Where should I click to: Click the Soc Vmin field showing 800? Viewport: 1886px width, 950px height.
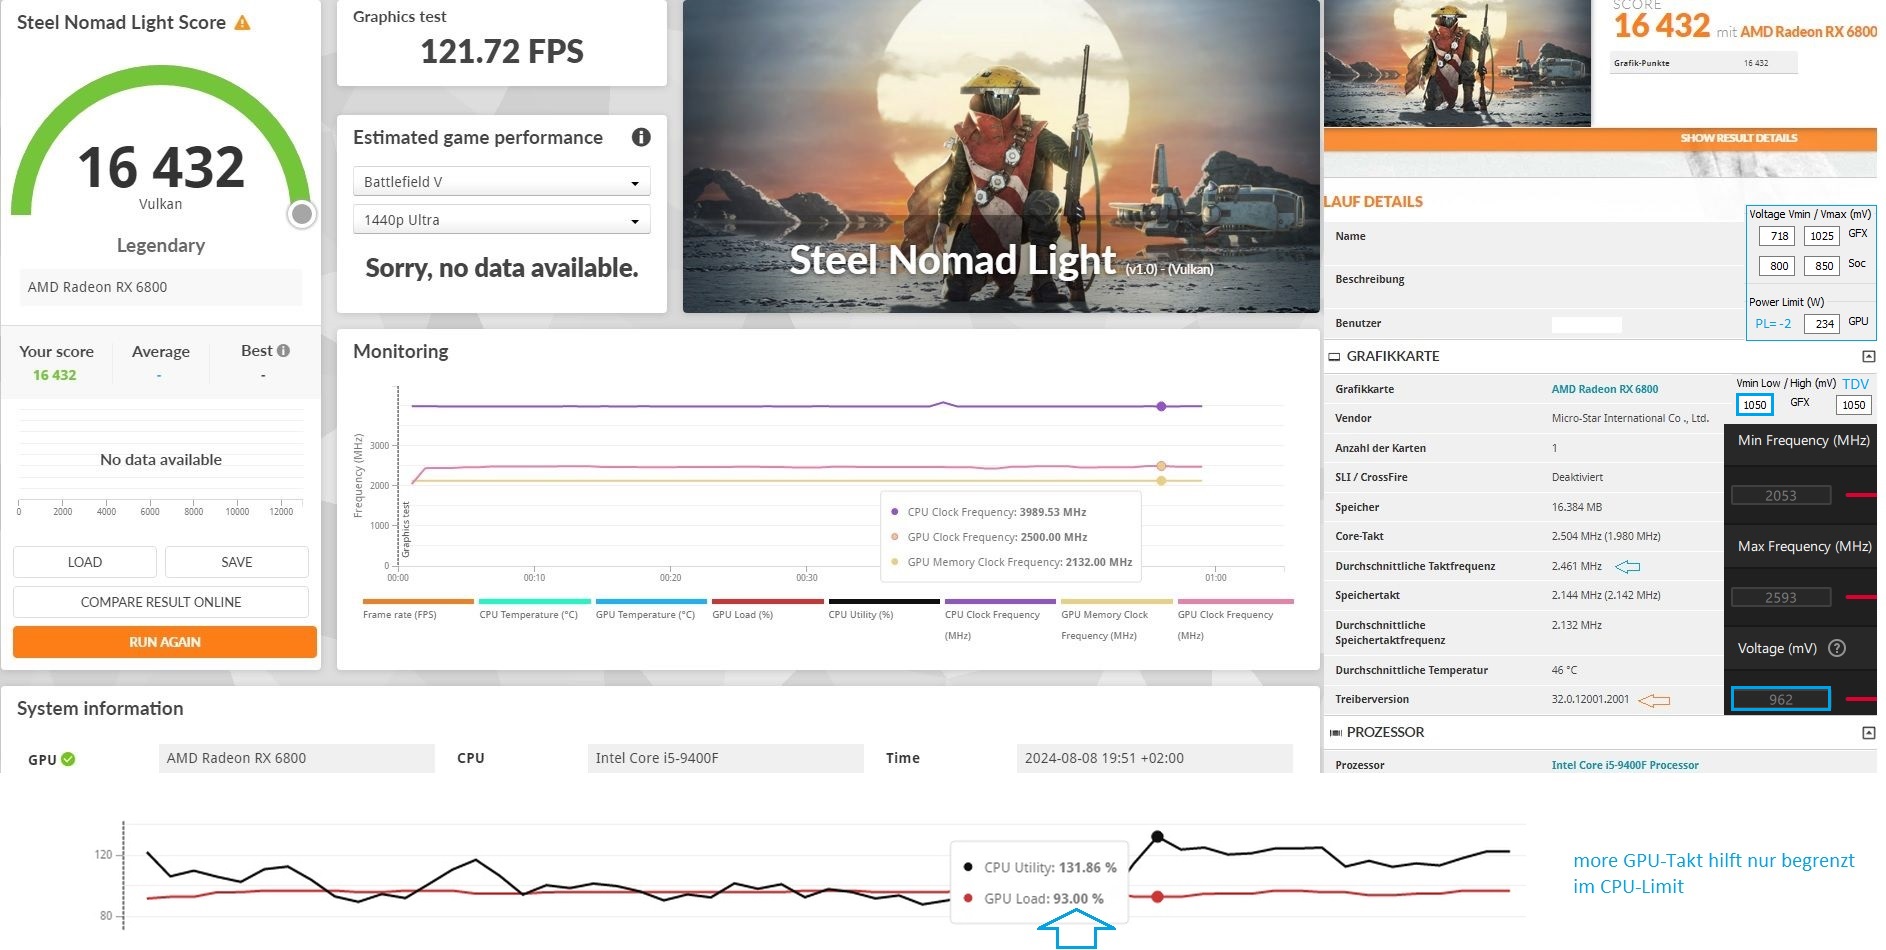click(x=1778, y=266)
